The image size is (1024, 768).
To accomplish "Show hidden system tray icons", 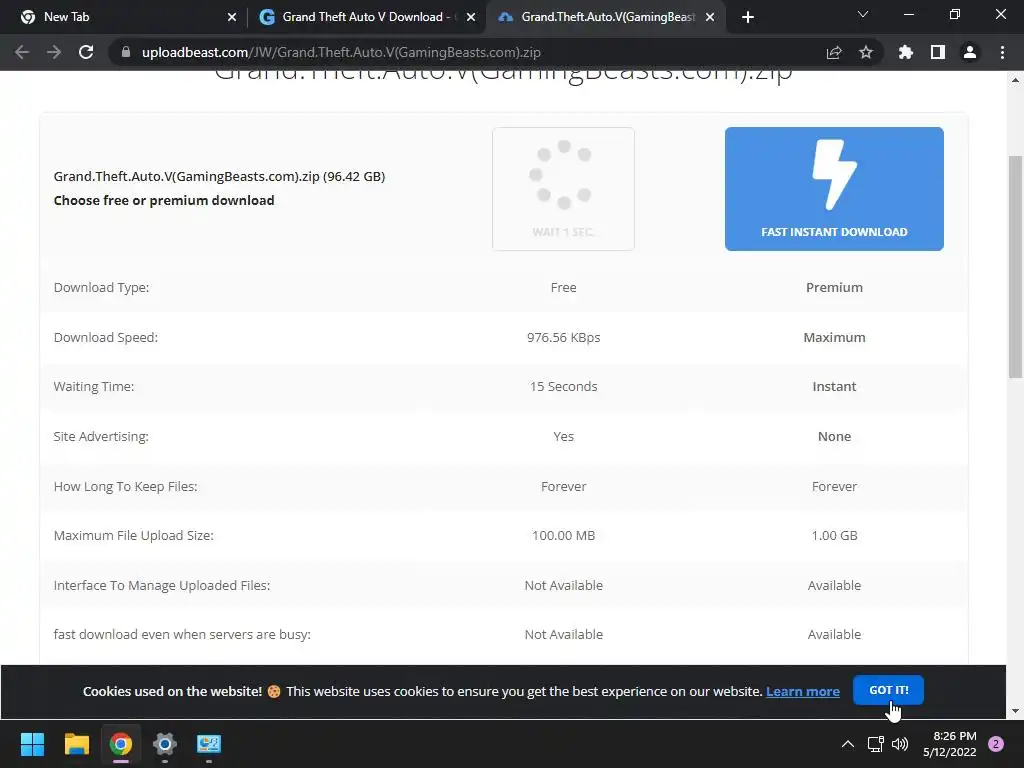I will [x=848, y=744].
